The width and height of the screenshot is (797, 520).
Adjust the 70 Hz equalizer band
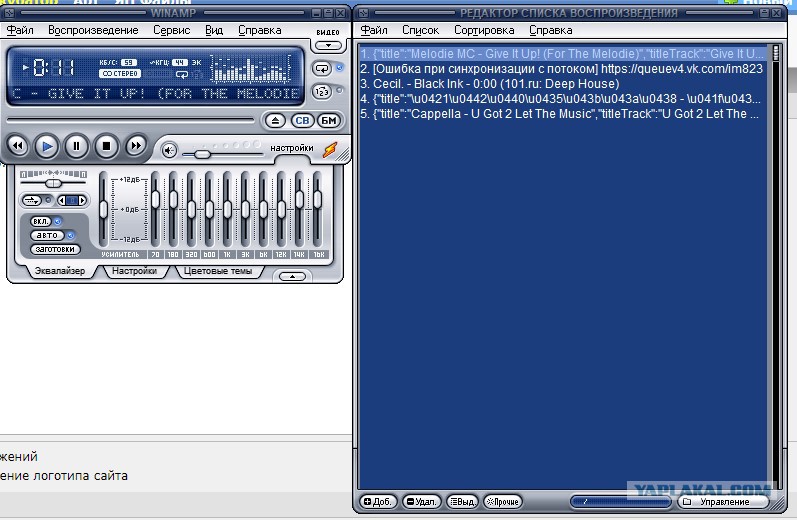(155, 209)
